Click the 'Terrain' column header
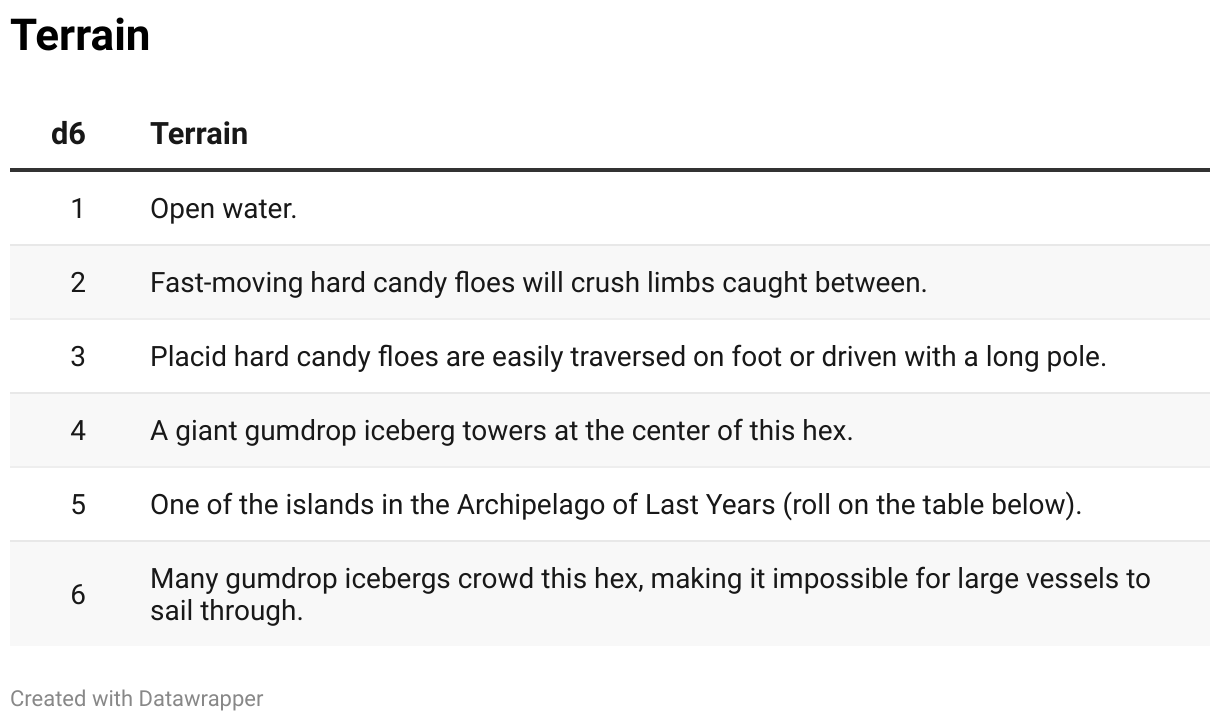The width and height of the screenshot is (1220, 722). coord(199,133)
